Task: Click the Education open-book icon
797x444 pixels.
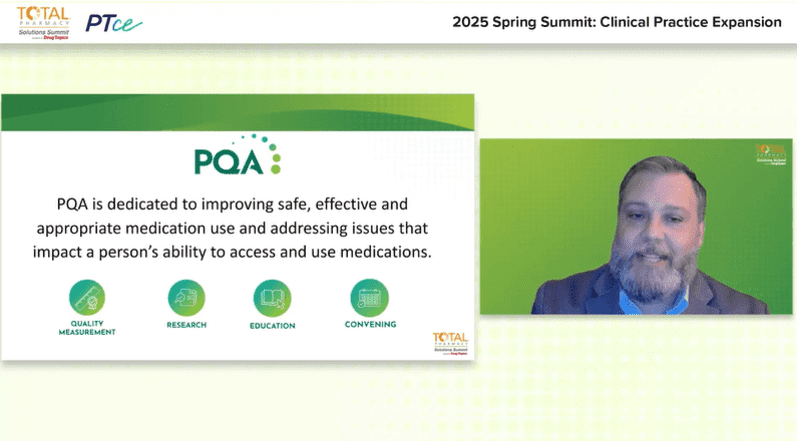Action: 272,298
